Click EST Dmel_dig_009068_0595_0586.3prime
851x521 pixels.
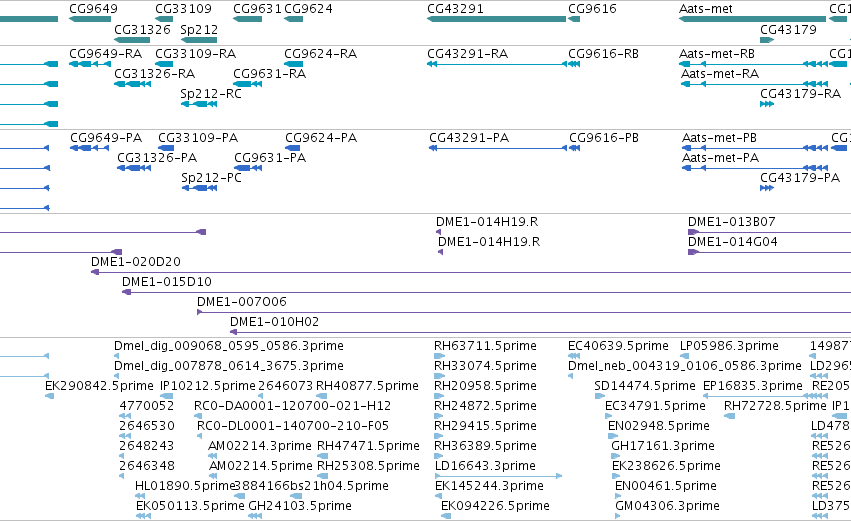pyautogui.click(x=228, y=346)
